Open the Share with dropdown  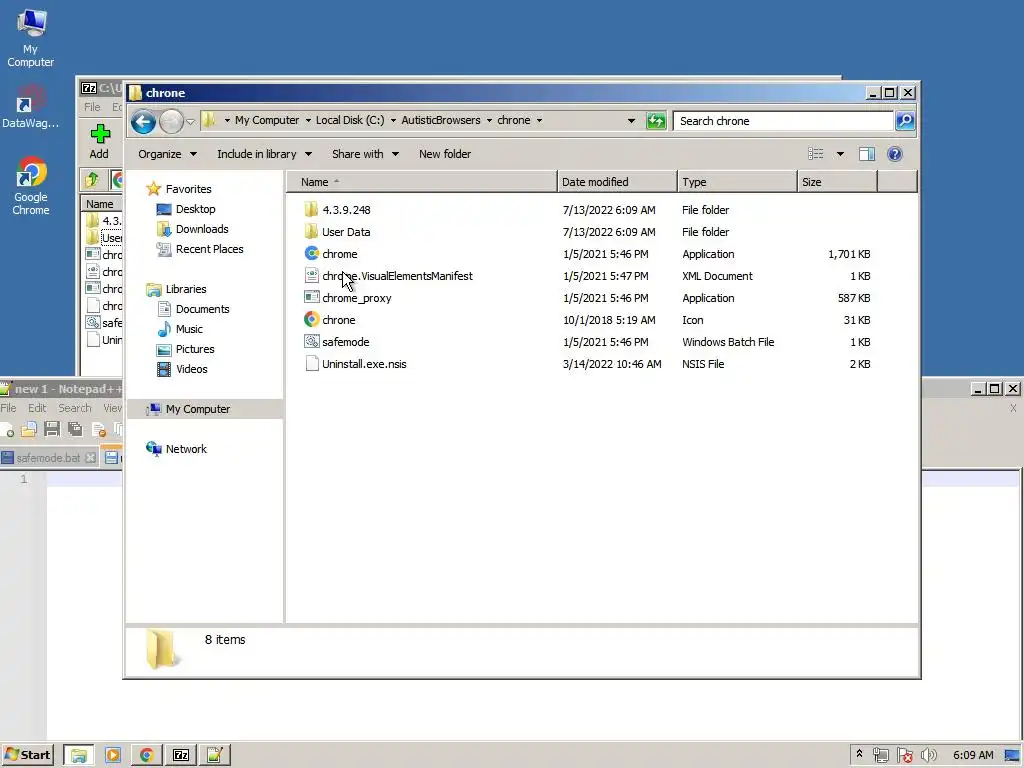pyautogui.click(x=365, y=154)
